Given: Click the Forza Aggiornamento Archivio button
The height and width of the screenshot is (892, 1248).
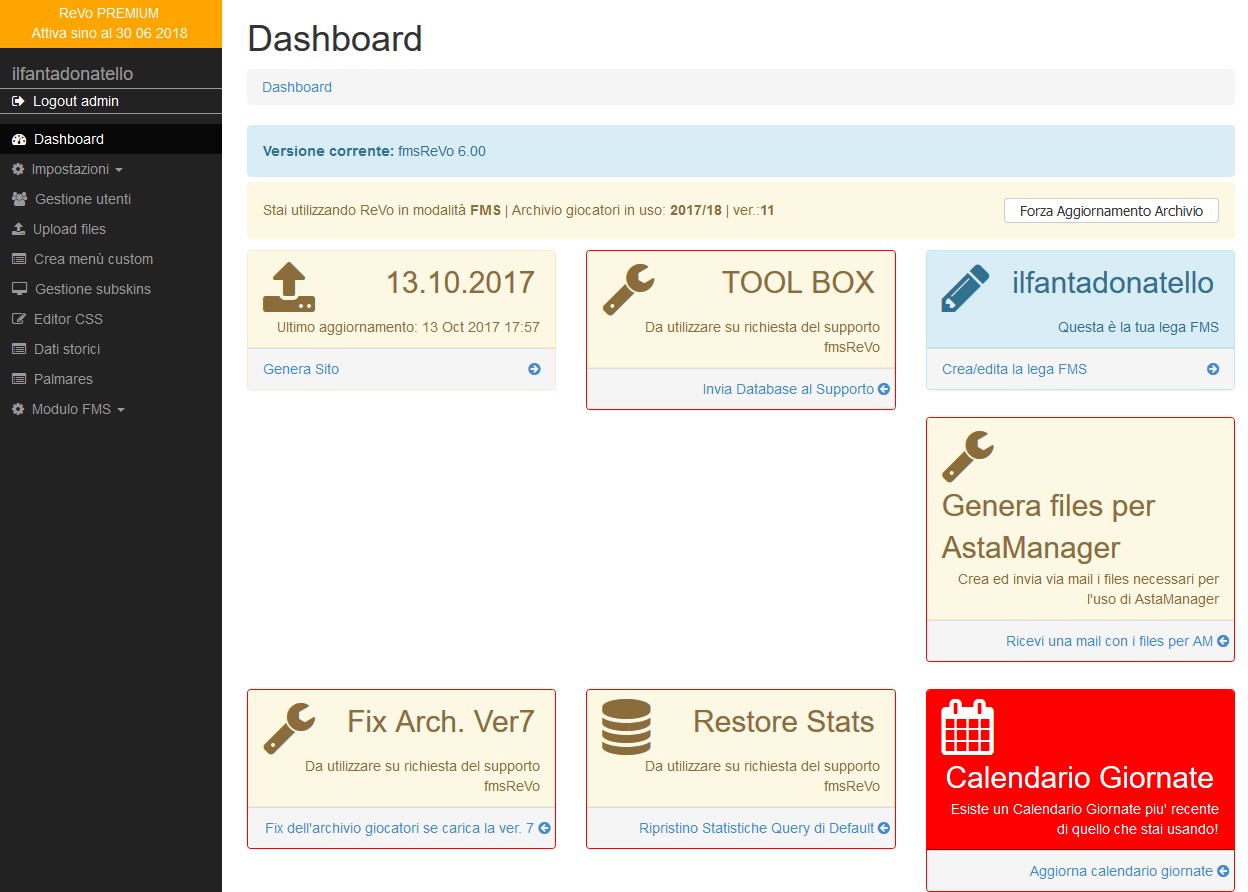Looking at the screenshot, I should 1110,210.
